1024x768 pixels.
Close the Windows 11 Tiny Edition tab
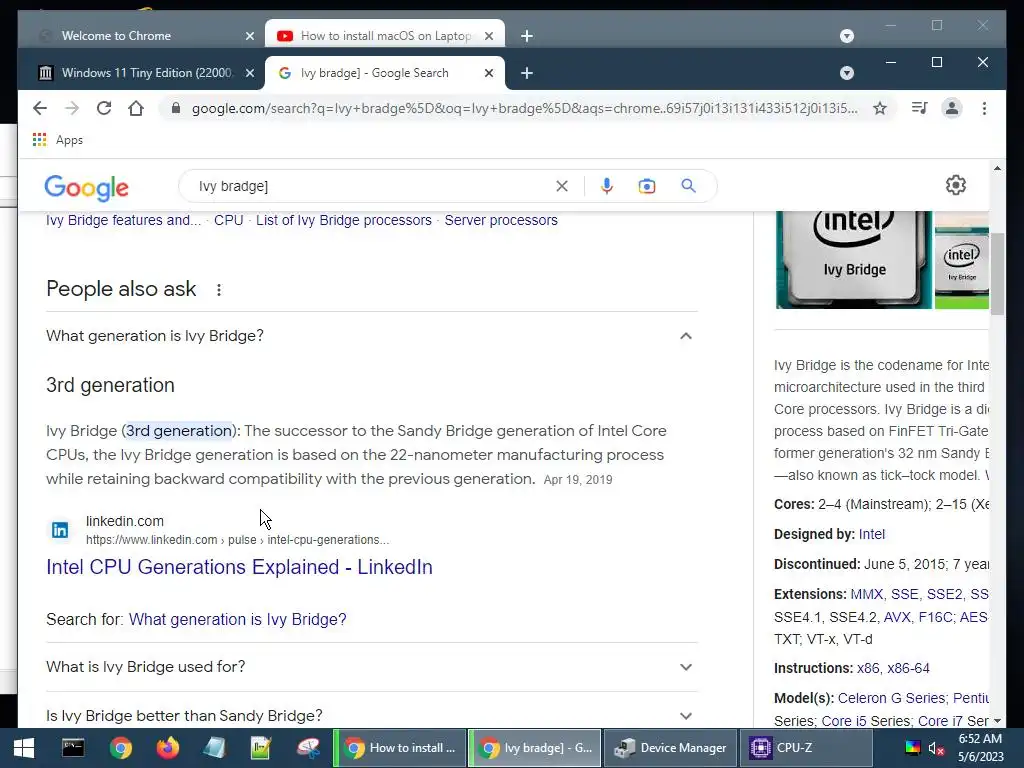pyautogui.click(x=249, y=73)
